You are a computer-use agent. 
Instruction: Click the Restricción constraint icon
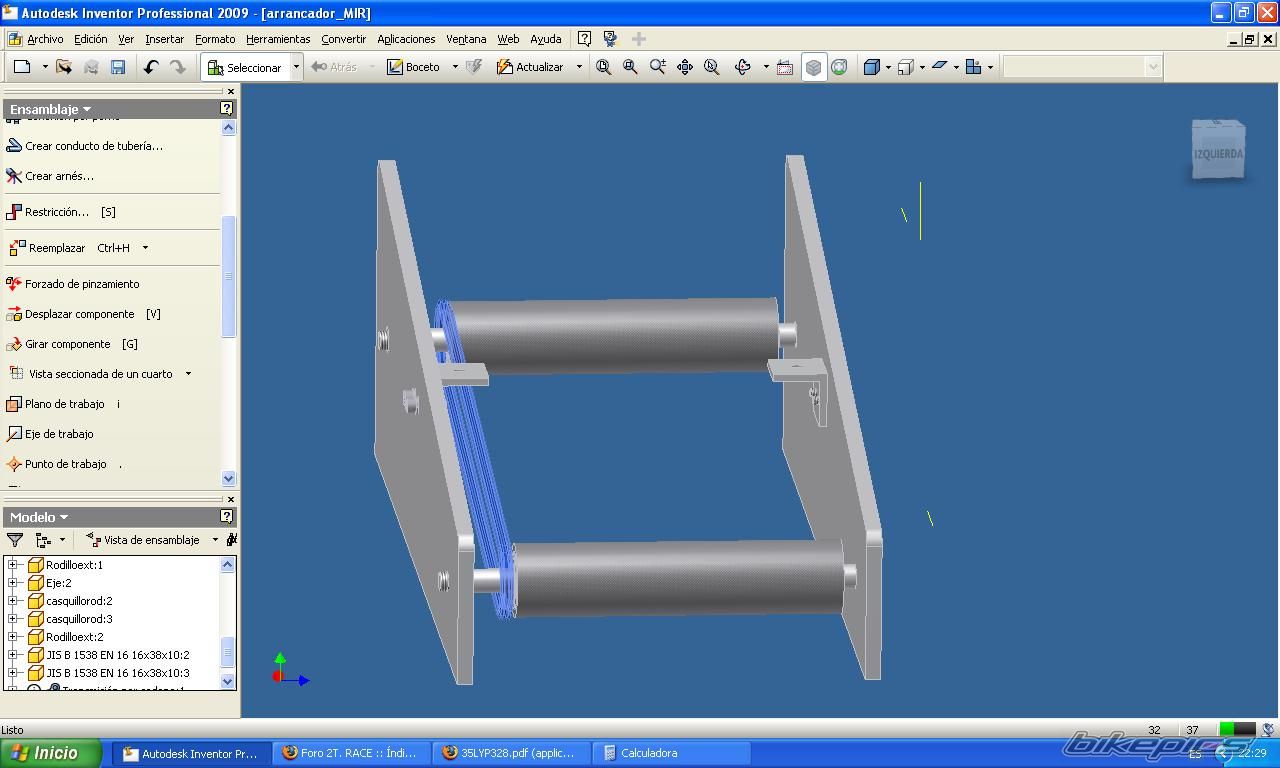pyautogui.click(x=14, y=212)
